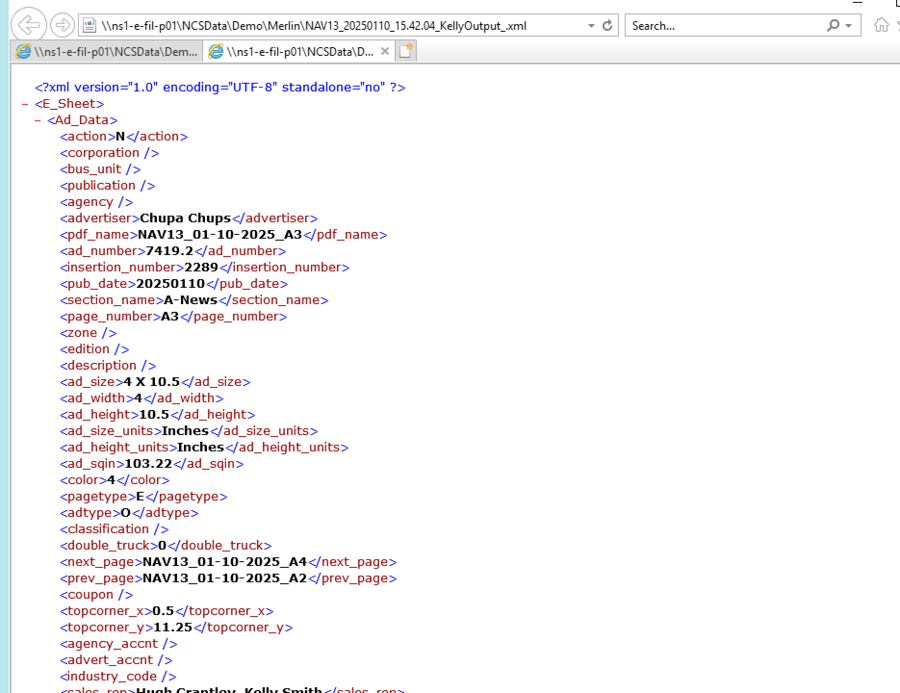The height and width of the screenshot is (693, 900).
Task: Click the browser Back arrow button
Action: click(x=29, y=25)
